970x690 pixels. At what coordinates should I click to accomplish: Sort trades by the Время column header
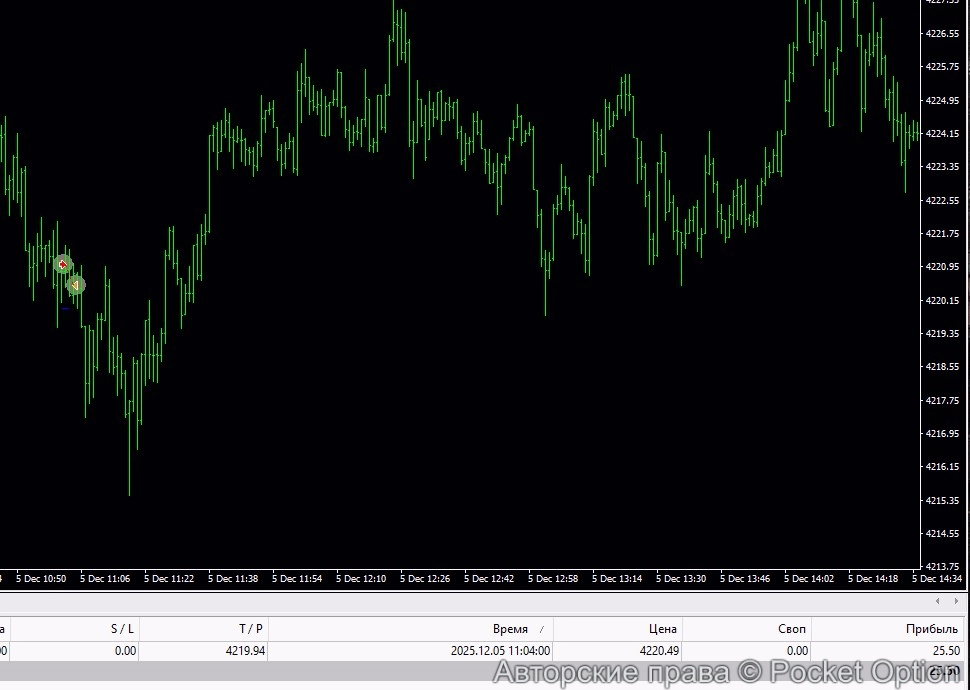tap(510, 629)
